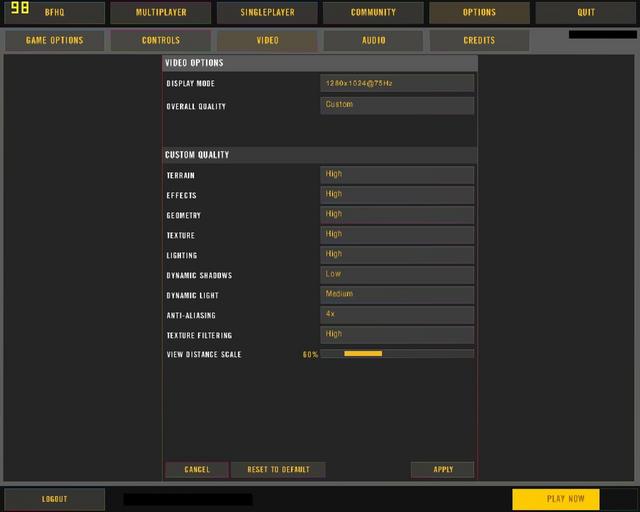The height and width of the screenshot is (512, 640).
Task: Go to the Multiplayer menu
Action: (161, 12)
